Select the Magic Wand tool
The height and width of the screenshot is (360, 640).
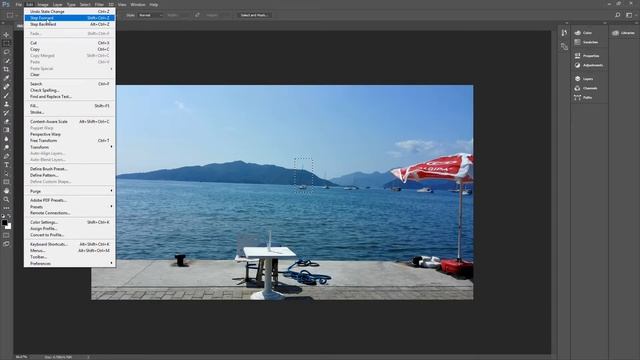pos(6,61)
